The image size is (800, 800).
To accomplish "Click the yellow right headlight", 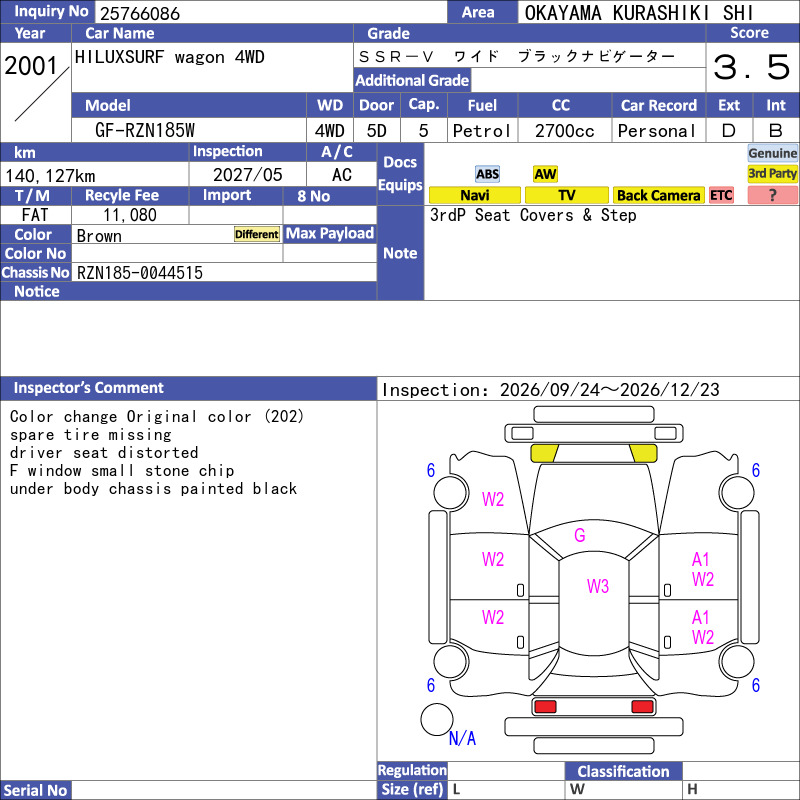I will (x=643, y=453).
